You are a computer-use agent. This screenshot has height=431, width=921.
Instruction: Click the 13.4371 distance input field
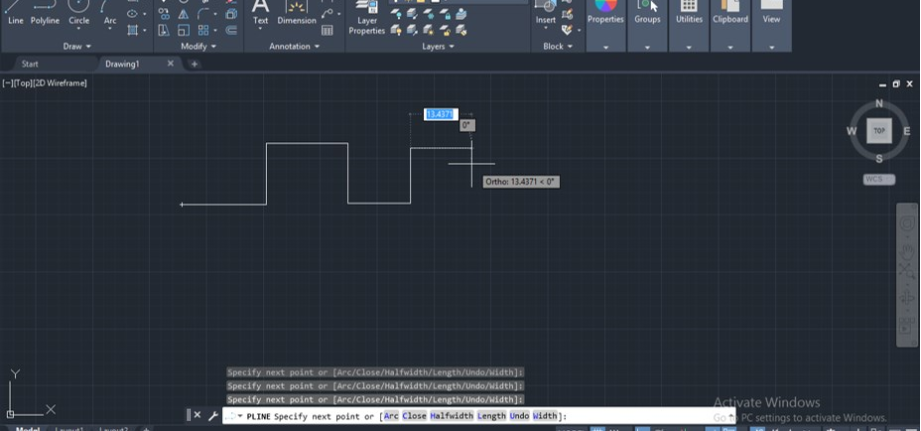(x=441, y=115)
